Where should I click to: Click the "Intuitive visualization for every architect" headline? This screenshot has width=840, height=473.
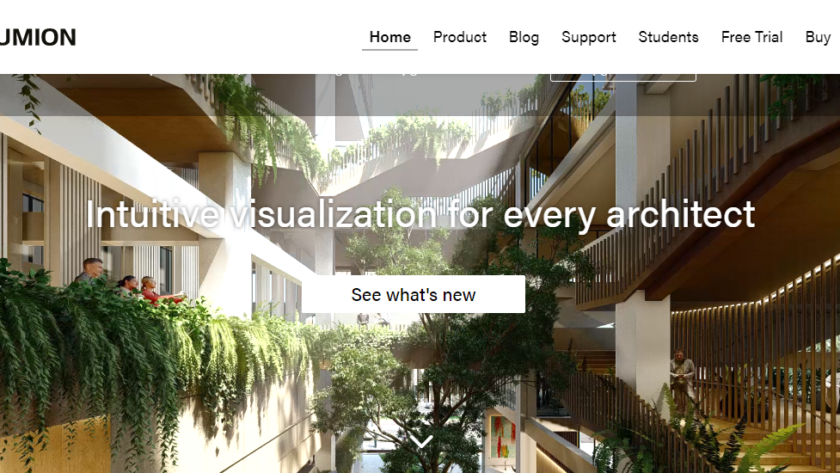421,214
